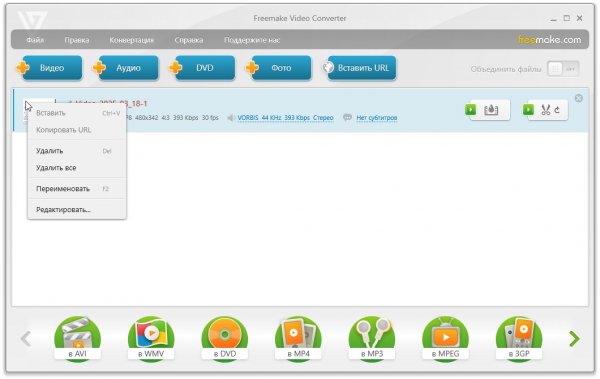Viewport: 600px width, 379px height.
Task: Add photos with the Фото button
Action: [281, 68]
